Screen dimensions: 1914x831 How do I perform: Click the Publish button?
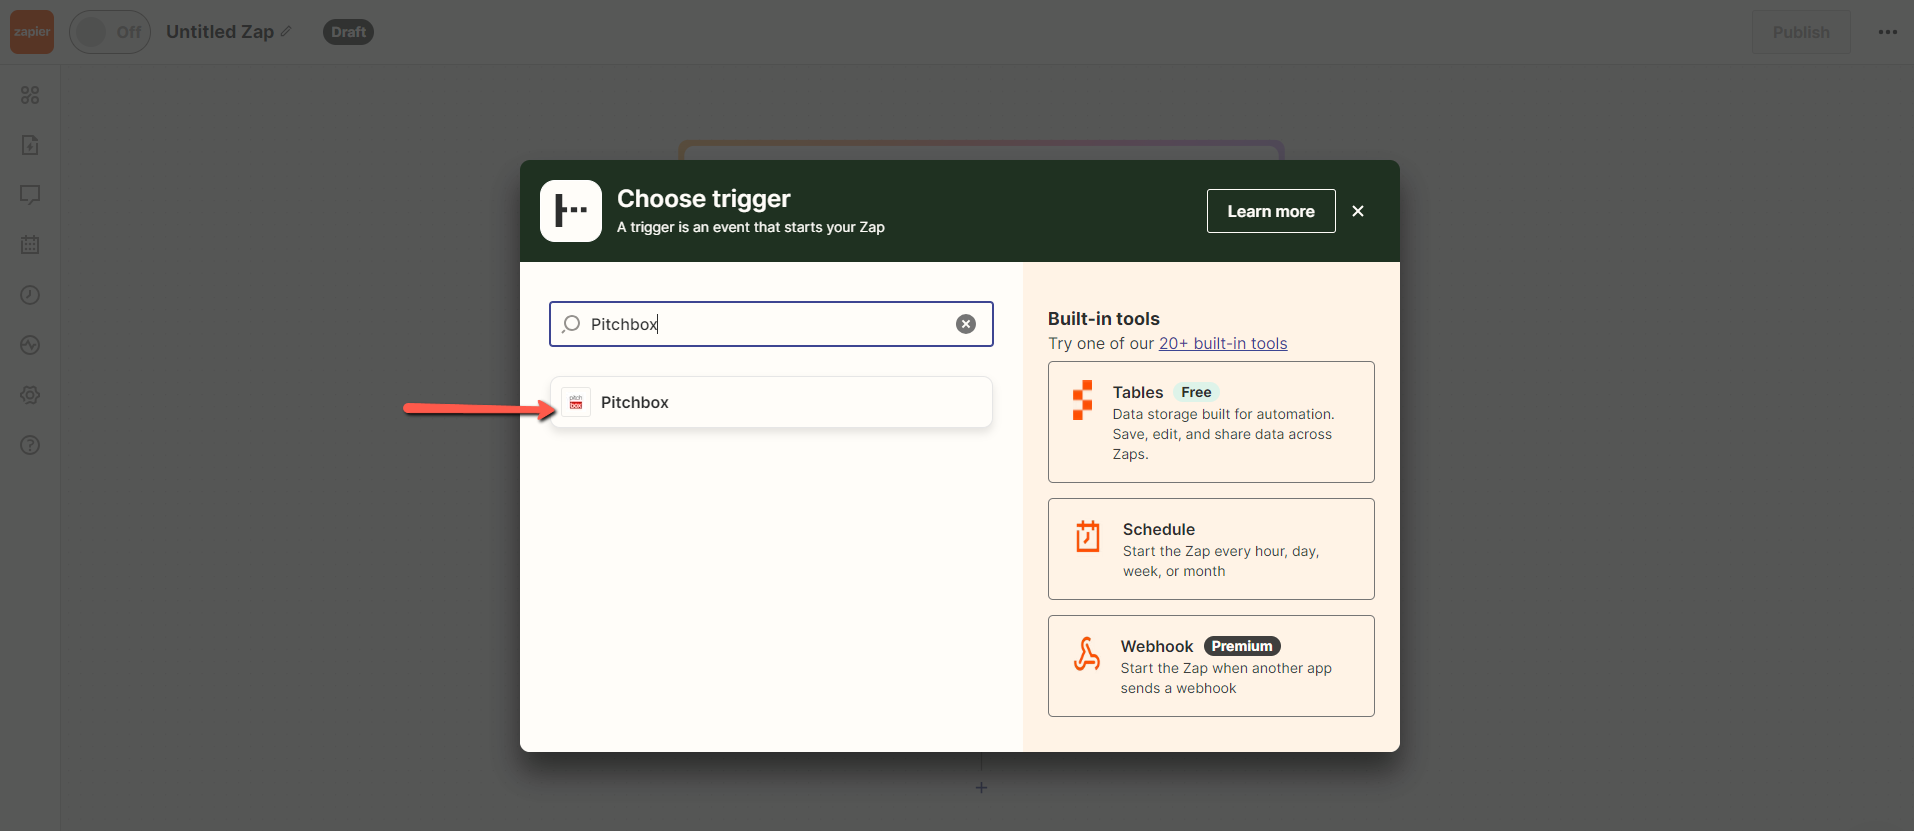pos(1801,32)
